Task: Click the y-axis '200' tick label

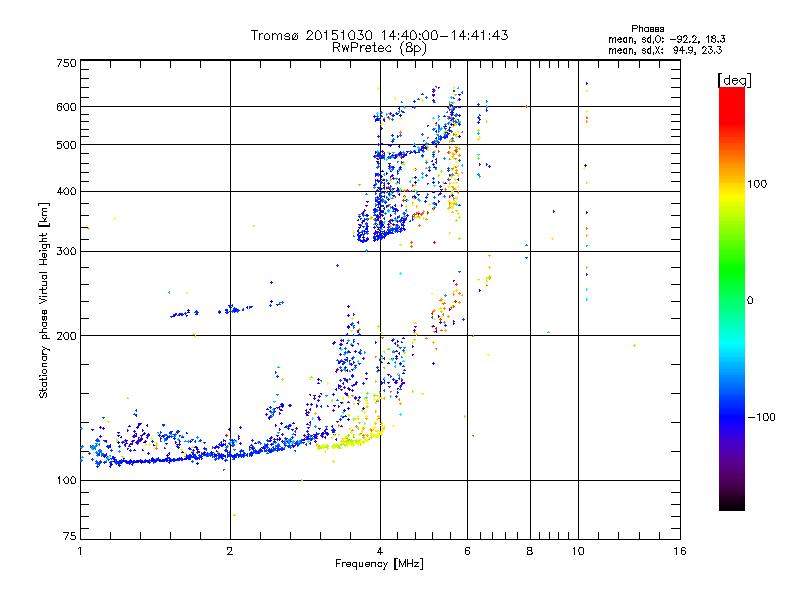Action: coord(66,336)
